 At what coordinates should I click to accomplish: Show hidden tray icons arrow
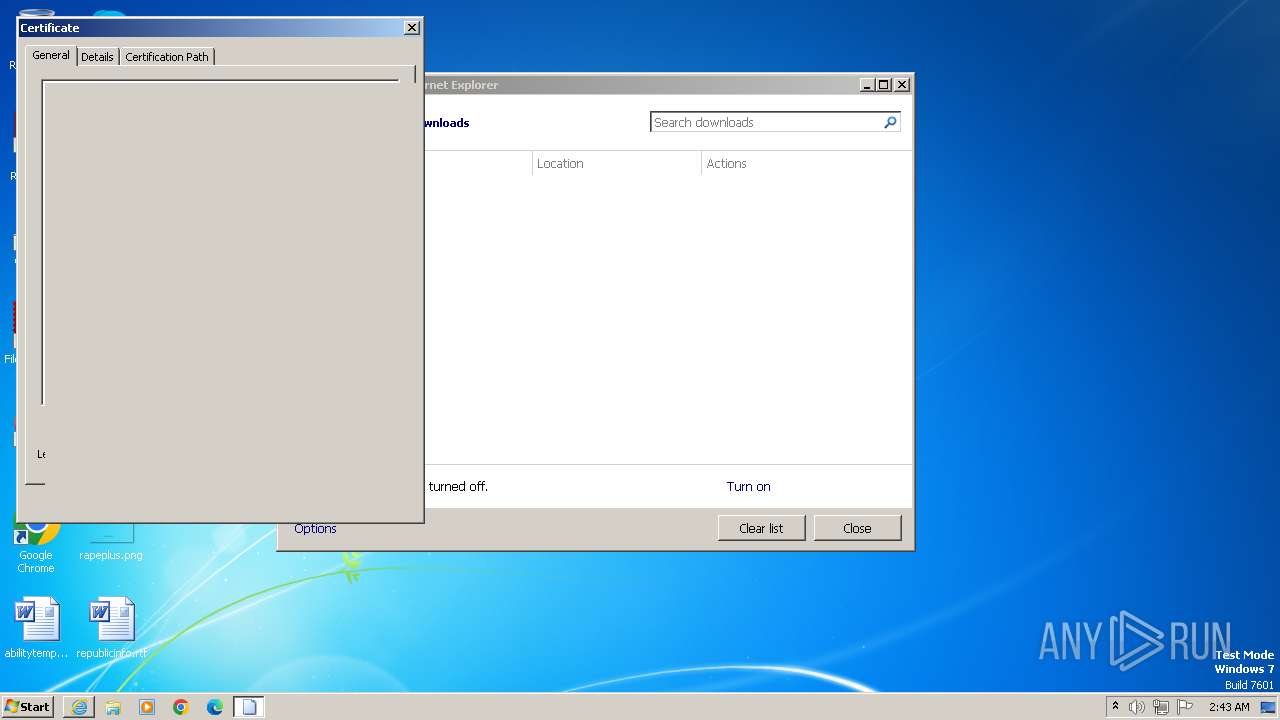coord(1115,706)
